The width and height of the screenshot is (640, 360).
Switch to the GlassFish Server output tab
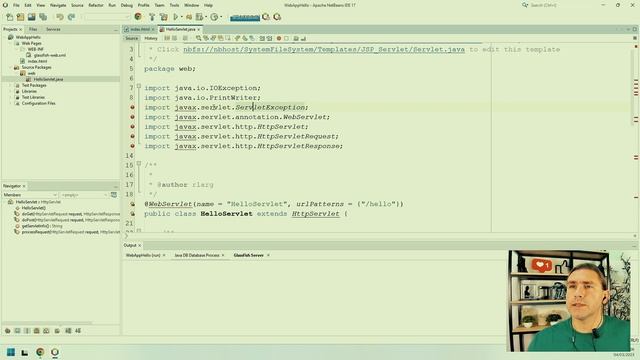(249, 255)
